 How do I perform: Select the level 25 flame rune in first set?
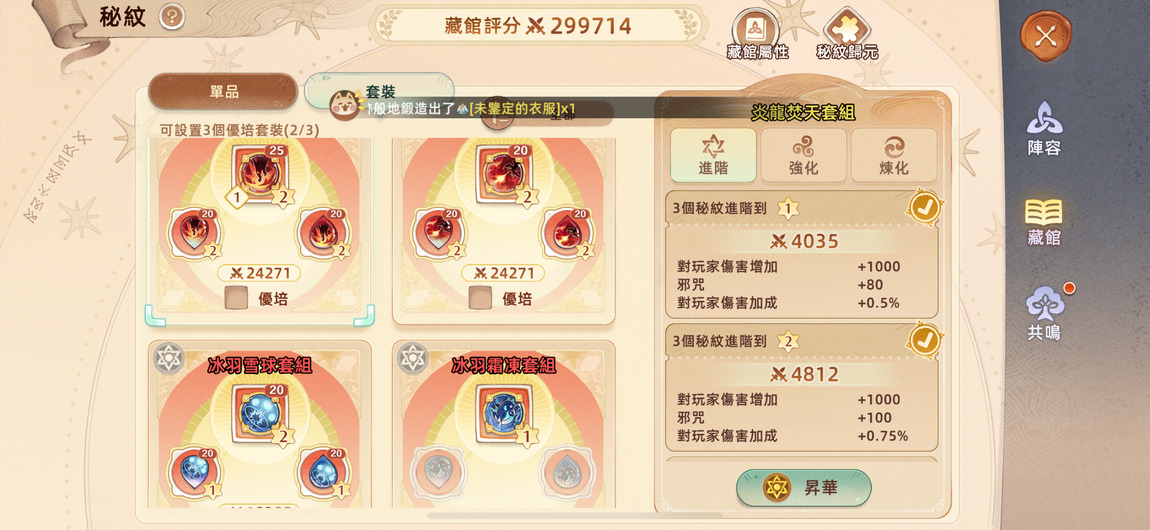(260, 173)
